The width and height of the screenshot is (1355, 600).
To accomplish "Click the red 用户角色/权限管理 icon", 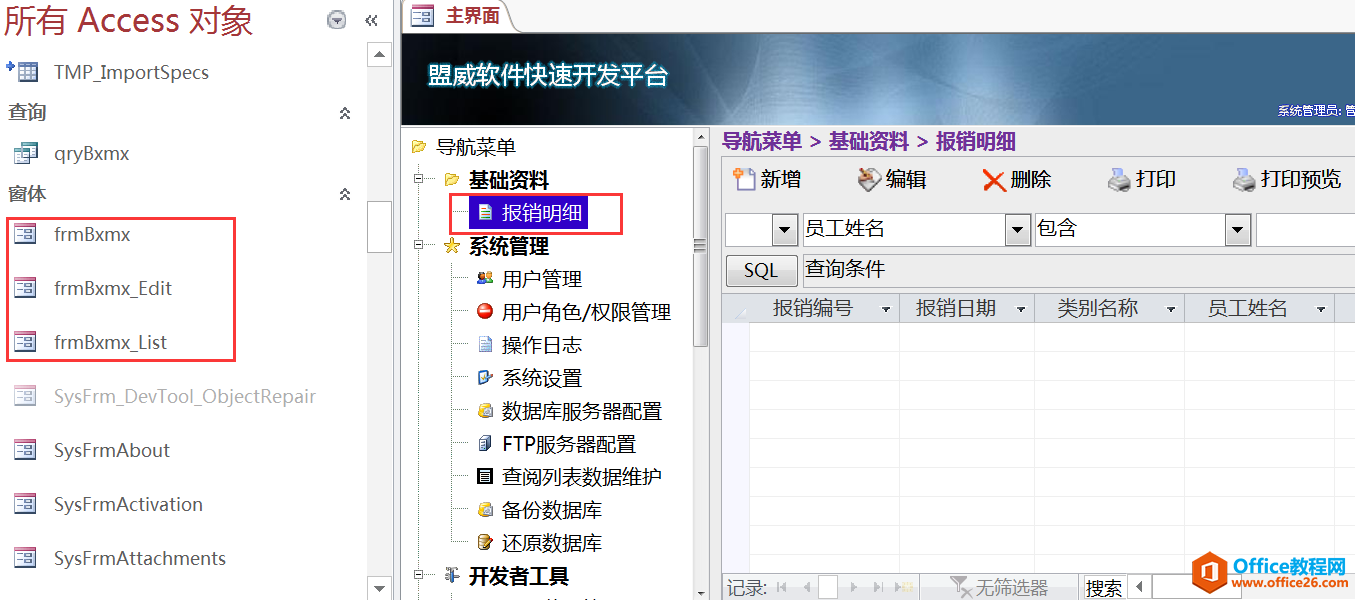I will point(485,311).
